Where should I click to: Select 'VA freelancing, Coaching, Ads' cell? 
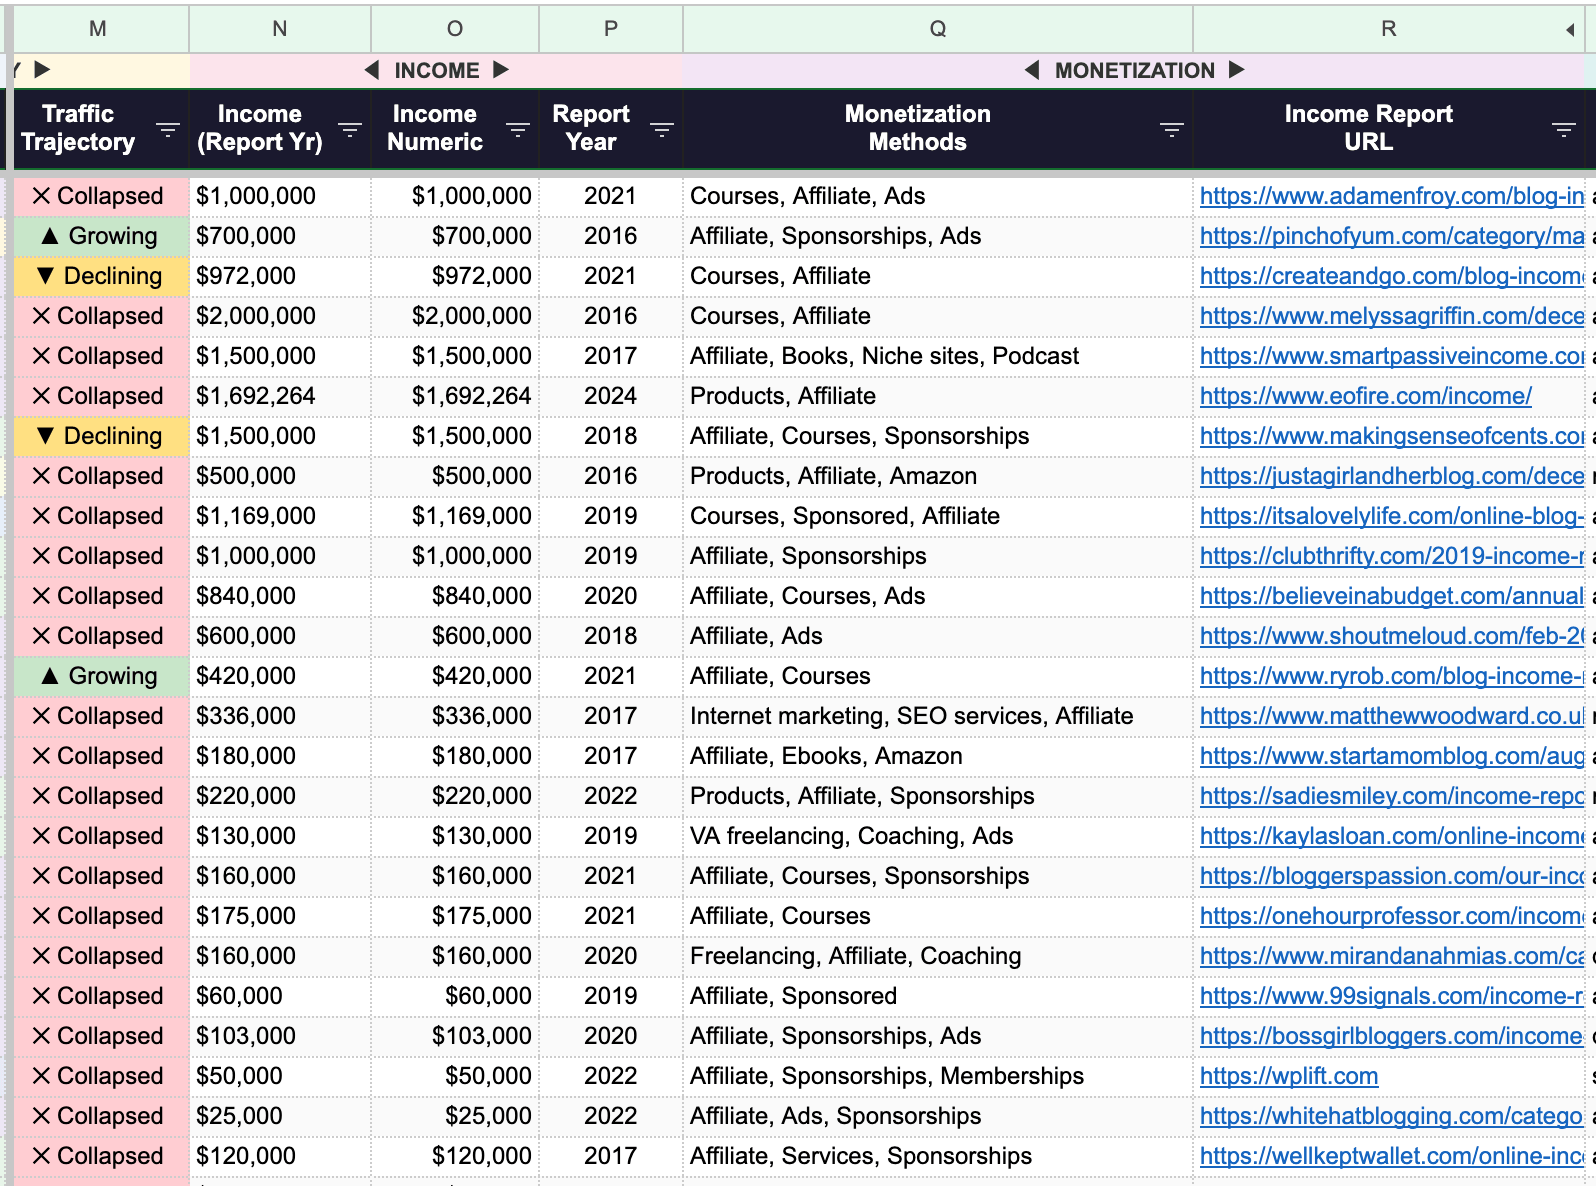[938, 836]
